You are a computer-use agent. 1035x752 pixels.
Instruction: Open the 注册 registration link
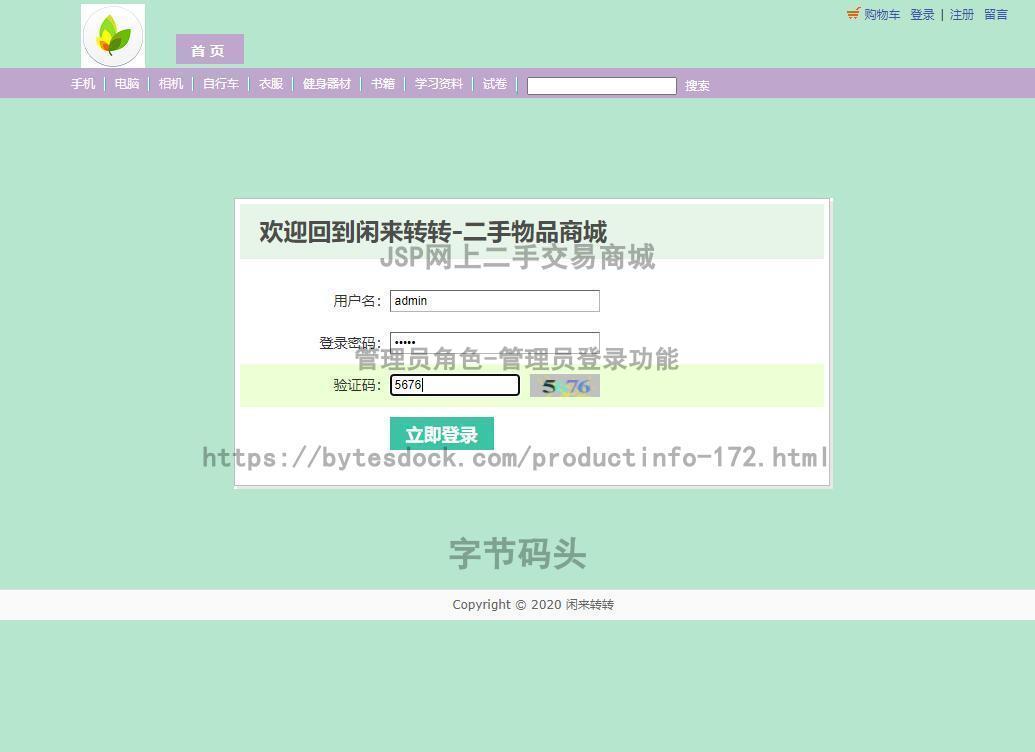pyautogui.click(x=961, y=14)
